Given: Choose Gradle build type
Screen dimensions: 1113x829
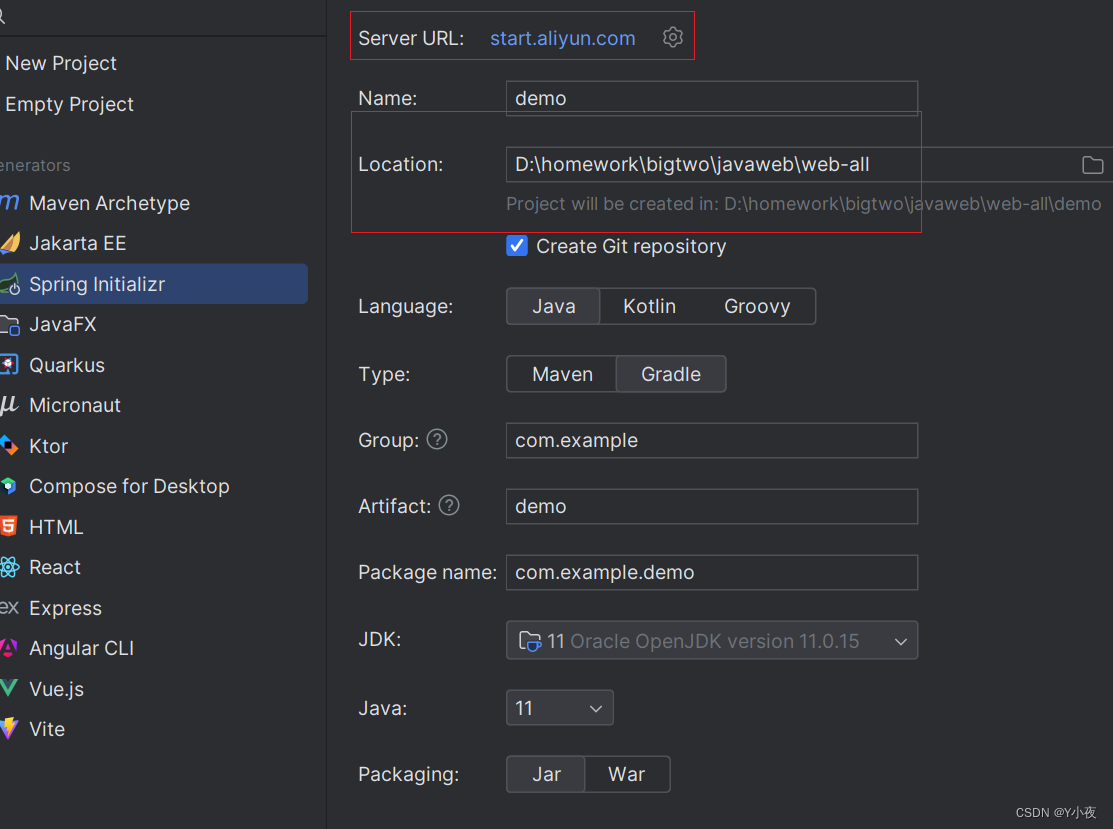Looking at the screenshot, I should (671, 374).
